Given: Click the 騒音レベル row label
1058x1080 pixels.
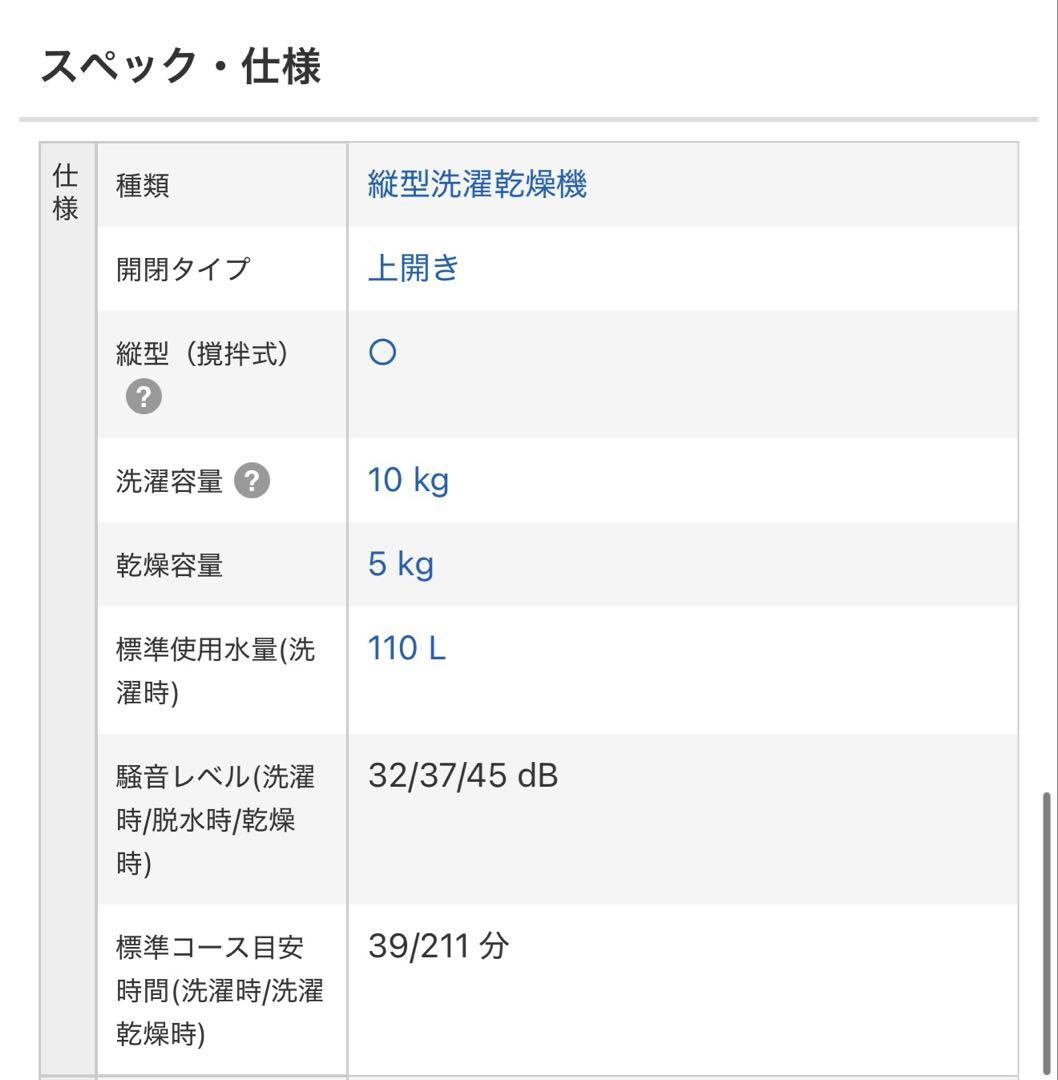Looking at the screenshot, I should point(215,819).
